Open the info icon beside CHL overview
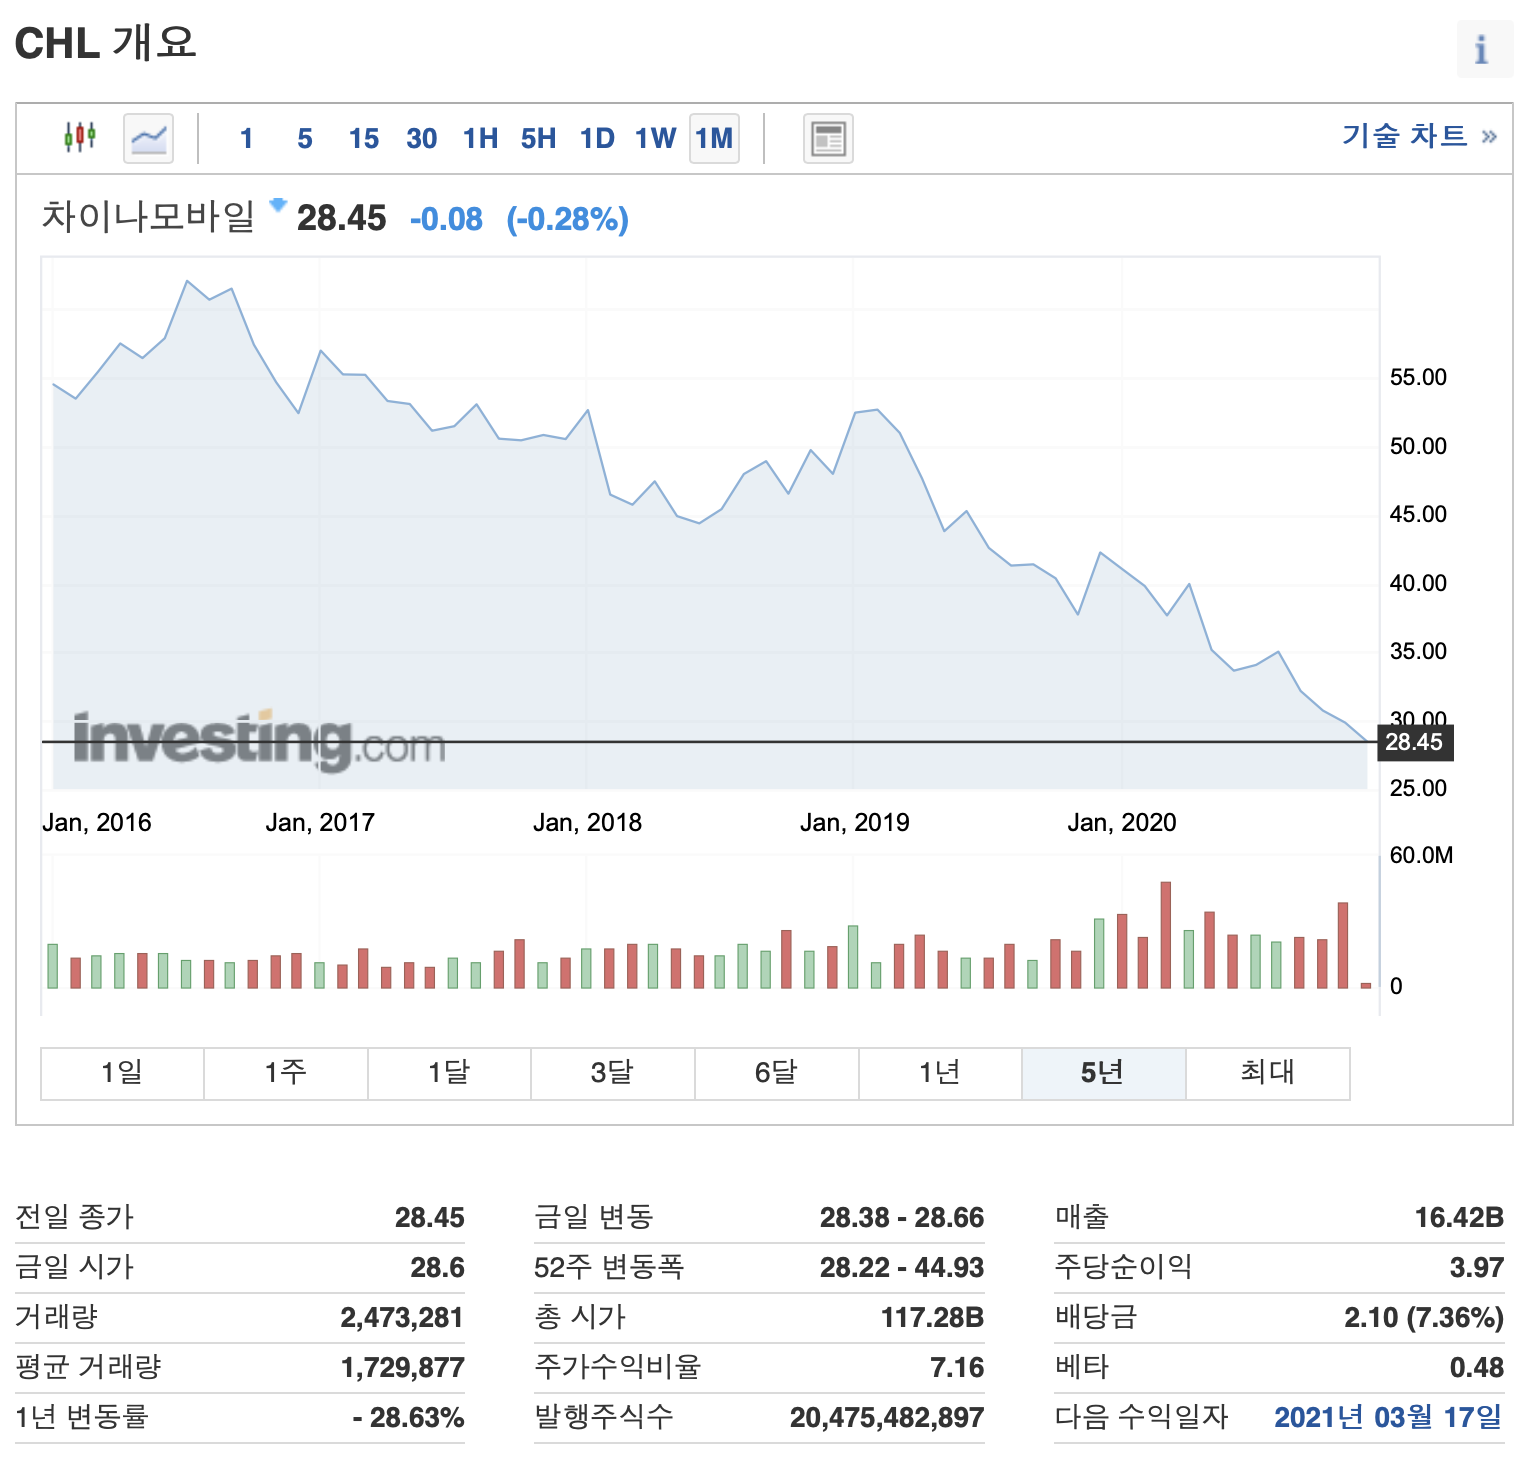Screen dimensions: 1526x1462 click(x=1483, y=48)
